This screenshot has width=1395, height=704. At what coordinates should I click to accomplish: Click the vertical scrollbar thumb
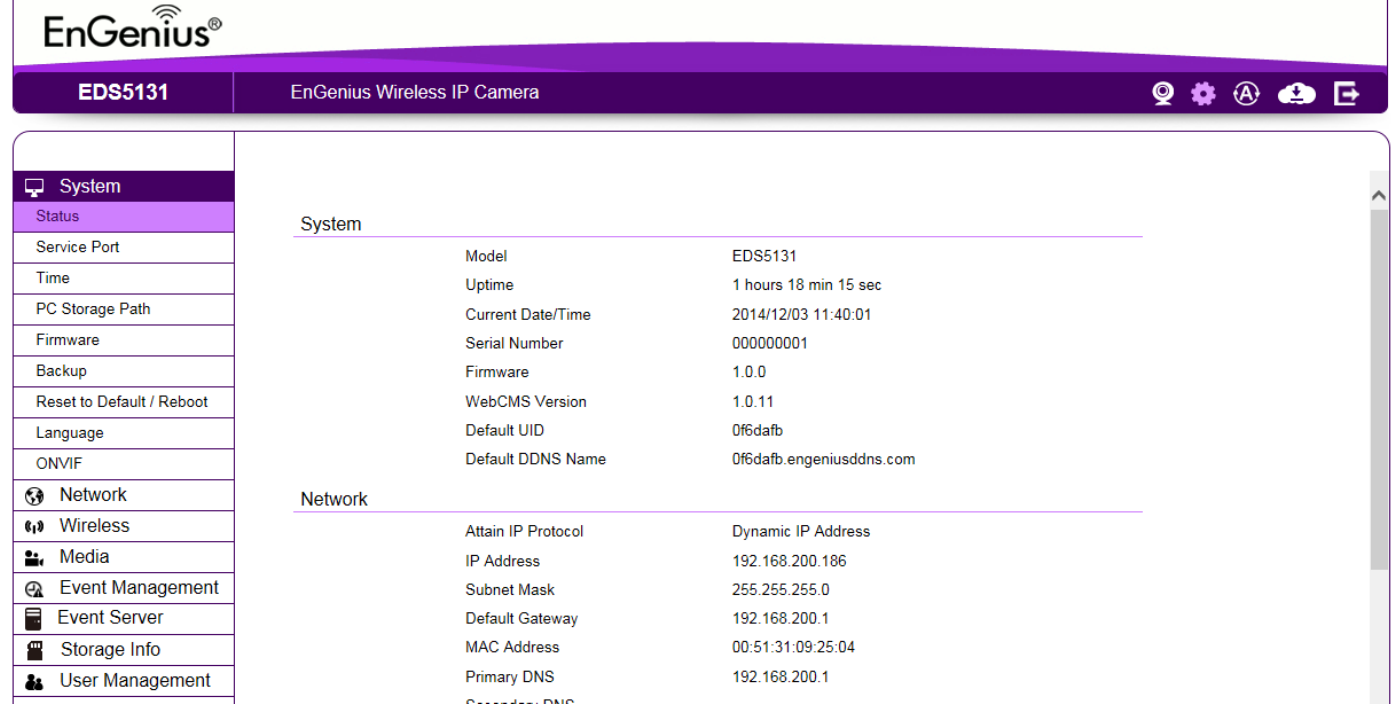[1379, 390]
